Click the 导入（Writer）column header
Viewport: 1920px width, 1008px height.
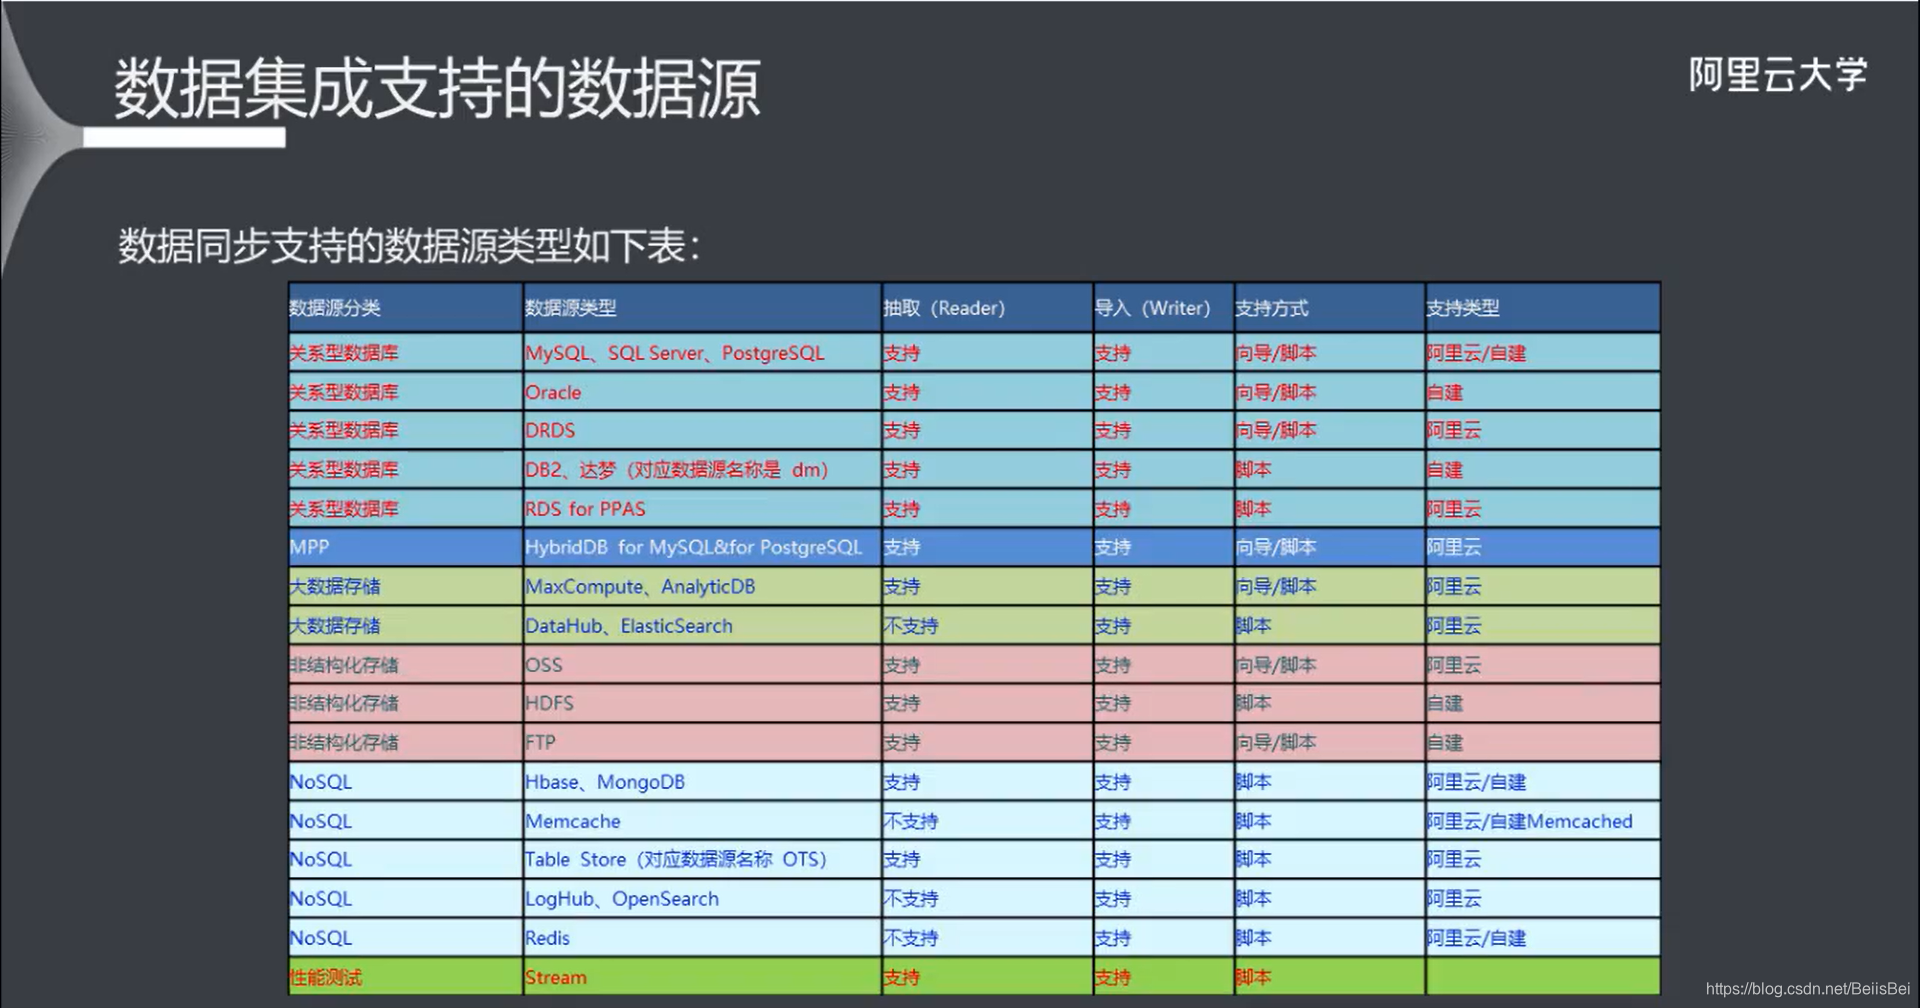1152,308
